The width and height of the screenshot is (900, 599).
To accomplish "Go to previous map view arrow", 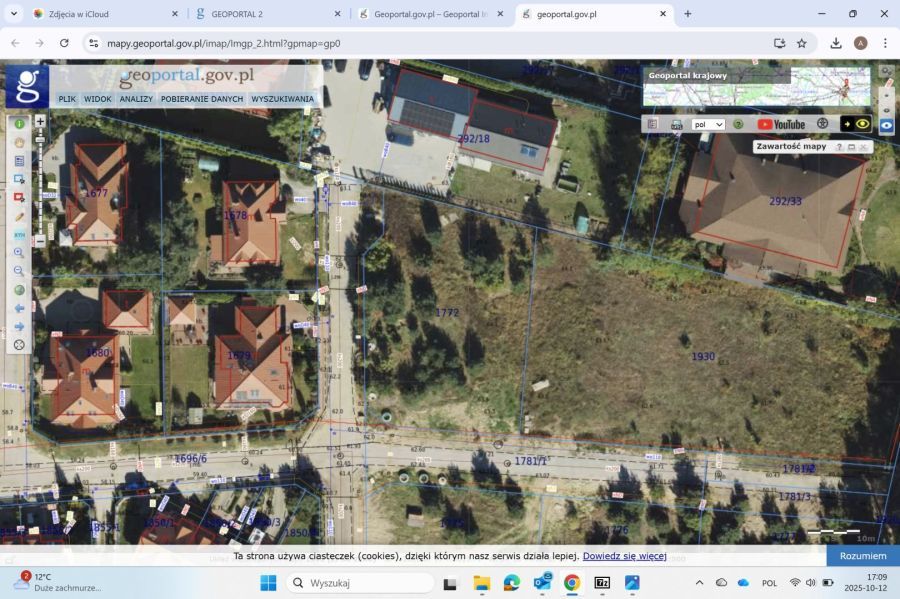I will click(19, 308).
